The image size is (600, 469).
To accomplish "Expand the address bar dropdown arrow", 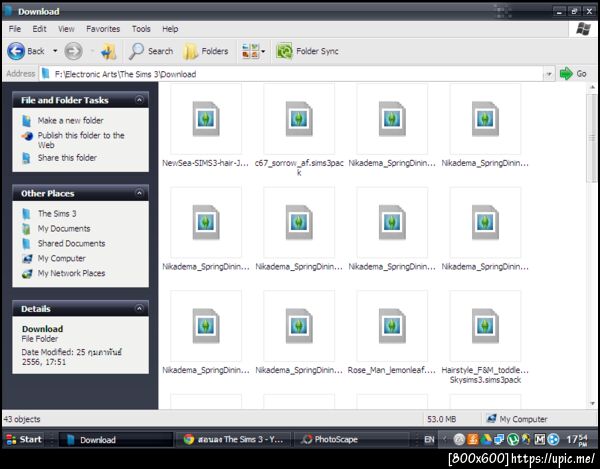I will 549,74.
